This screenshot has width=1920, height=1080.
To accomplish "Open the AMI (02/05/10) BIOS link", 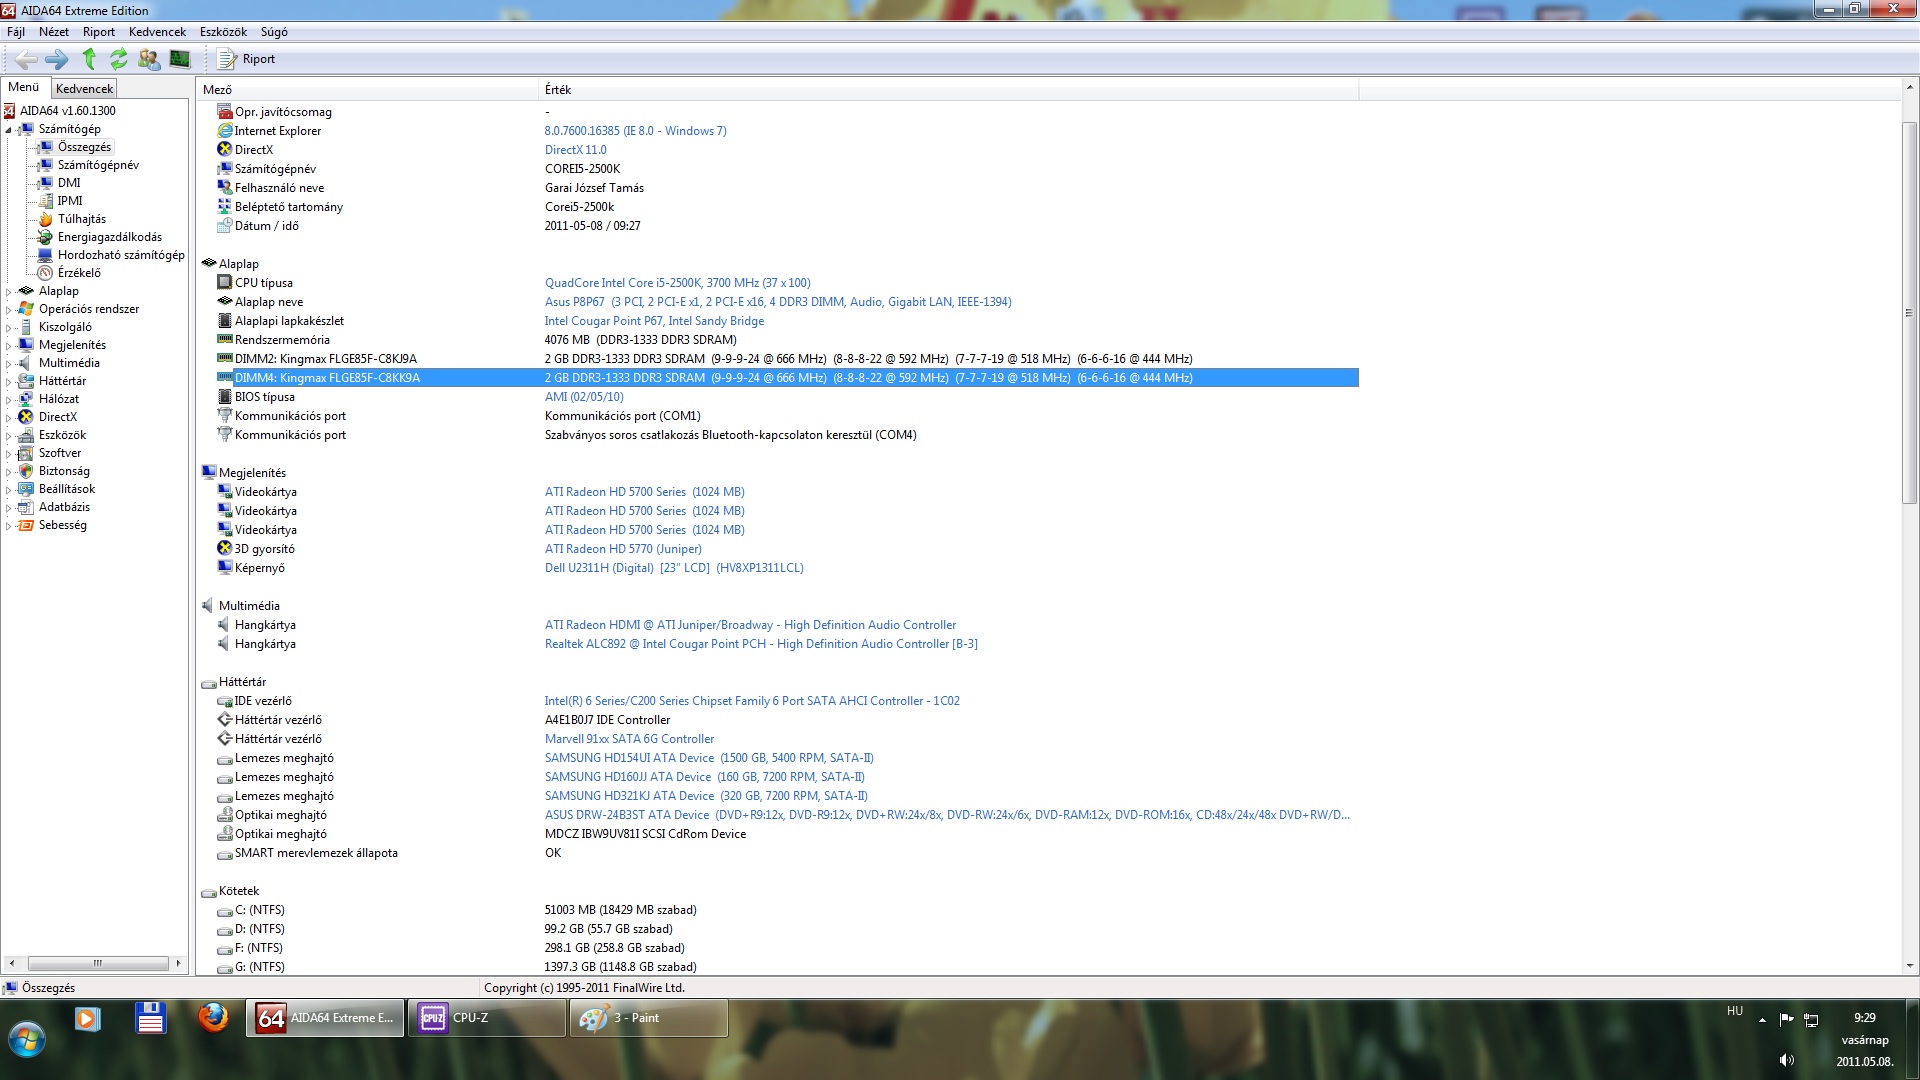I will tap(584, 397).
